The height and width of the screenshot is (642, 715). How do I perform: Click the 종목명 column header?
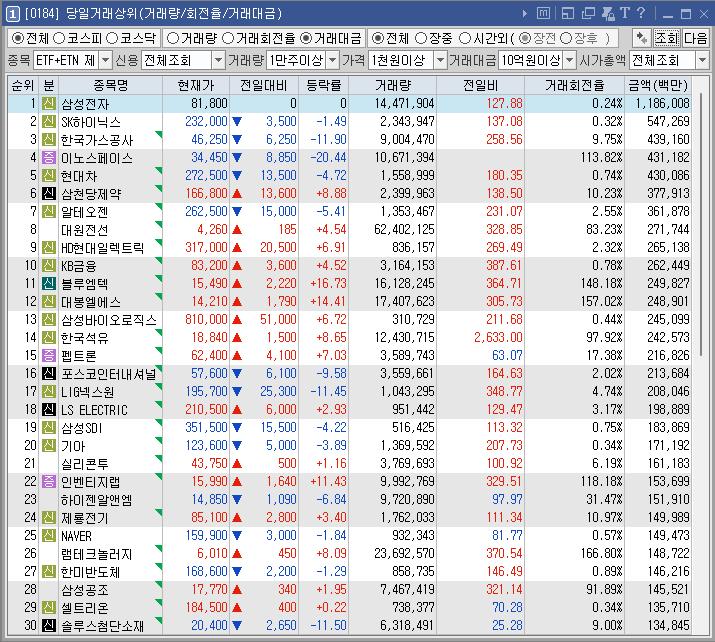pyautogui.click(x=110, y=85)
